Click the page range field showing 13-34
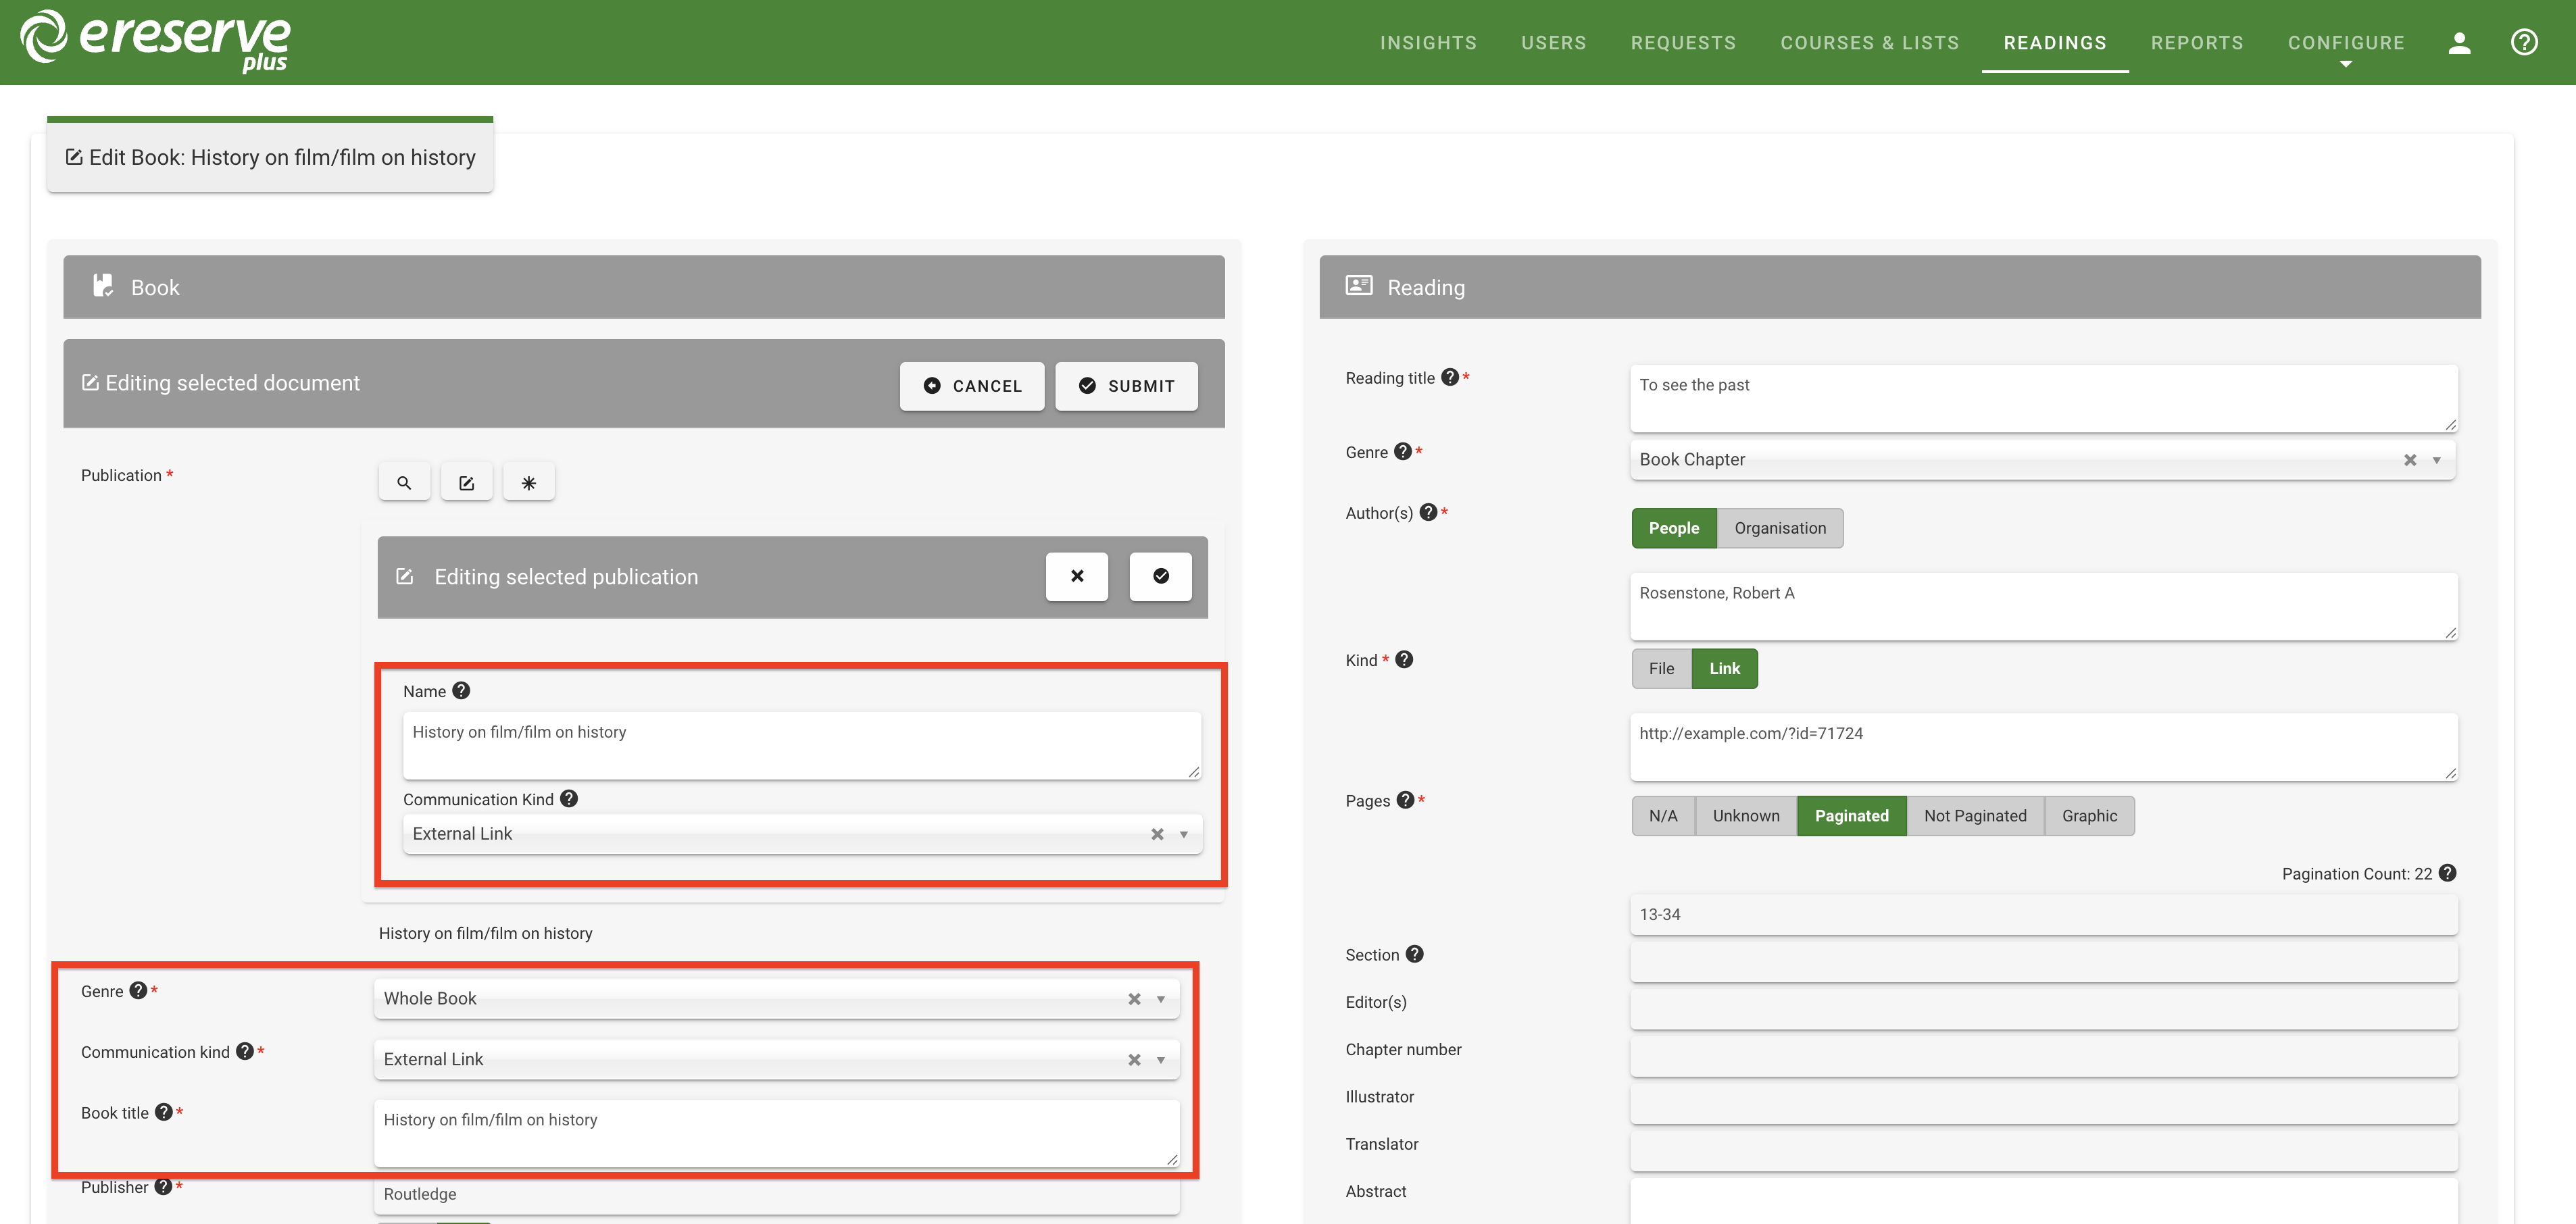The image size is (2576, 1224). click(x=2042, y=914)
